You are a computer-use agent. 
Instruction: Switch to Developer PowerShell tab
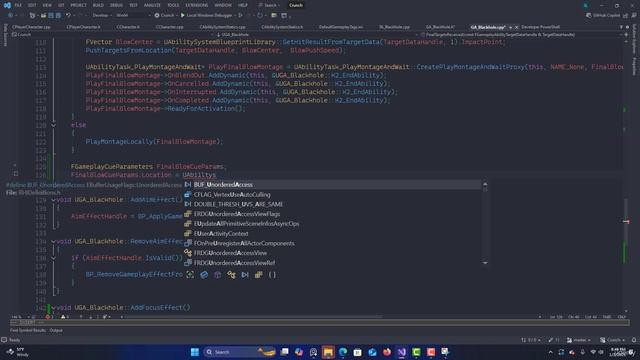tap(540, 27)
